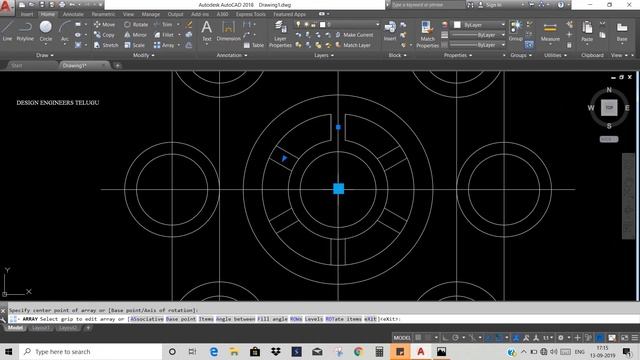Image resolution: width=640 pixels, height=360 pixels.
Task: Open the Annotate ribbon tab
Action: point(73,14)
